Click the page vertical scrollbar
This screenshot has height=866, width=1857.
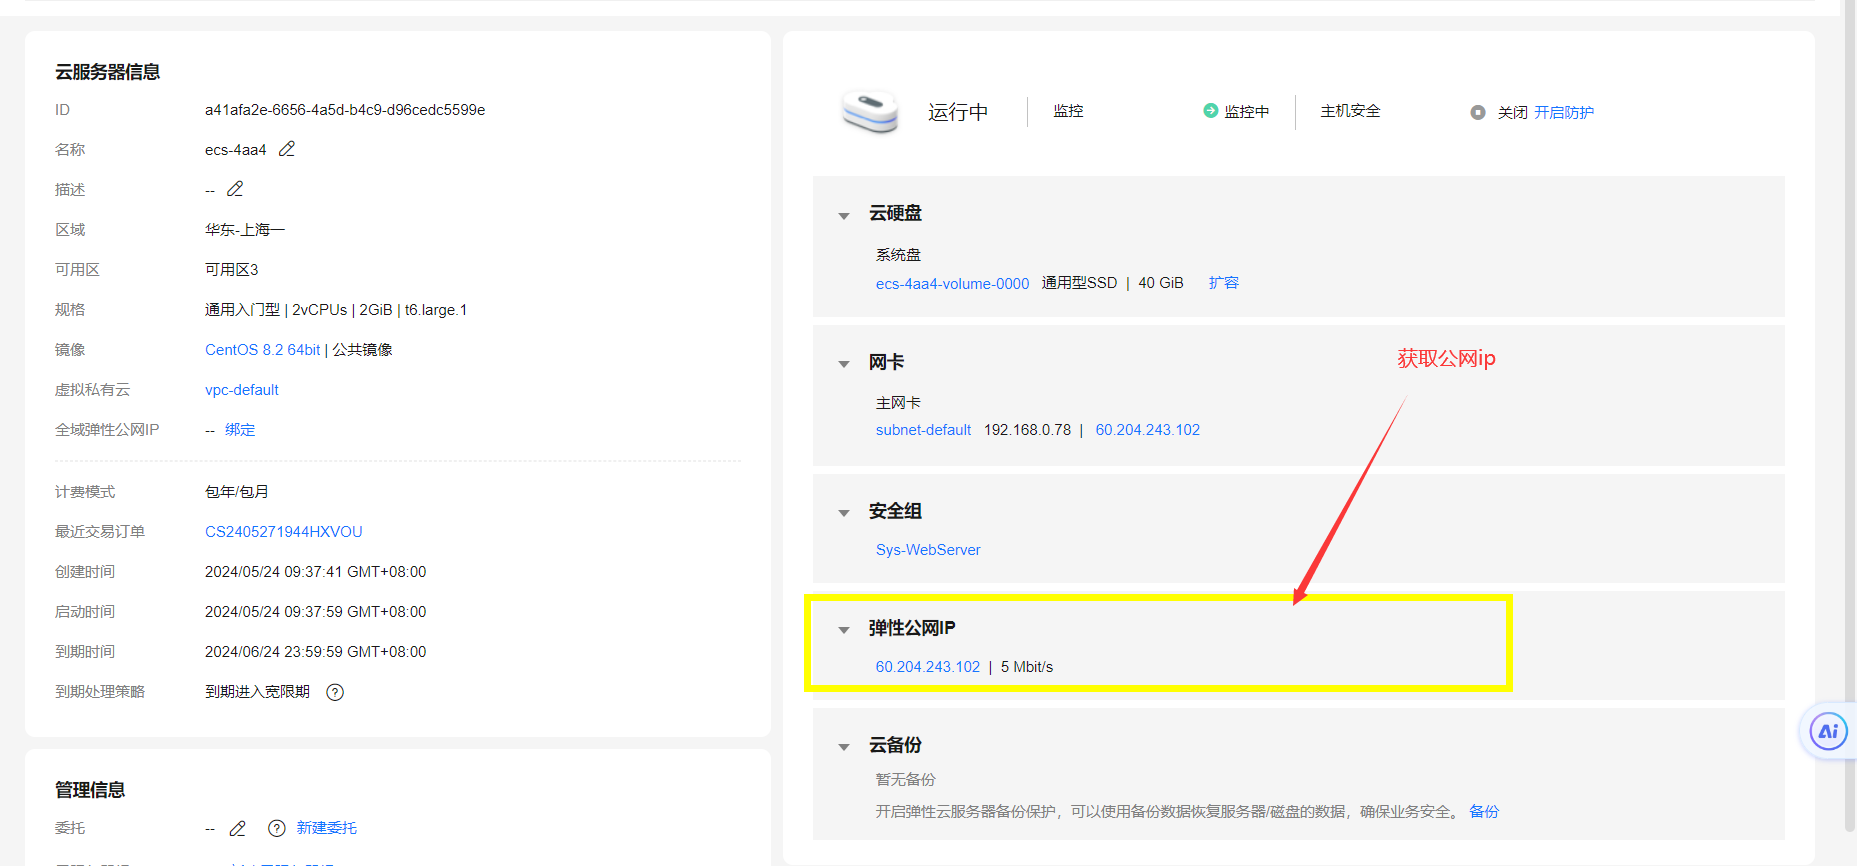pos(1850,415)
